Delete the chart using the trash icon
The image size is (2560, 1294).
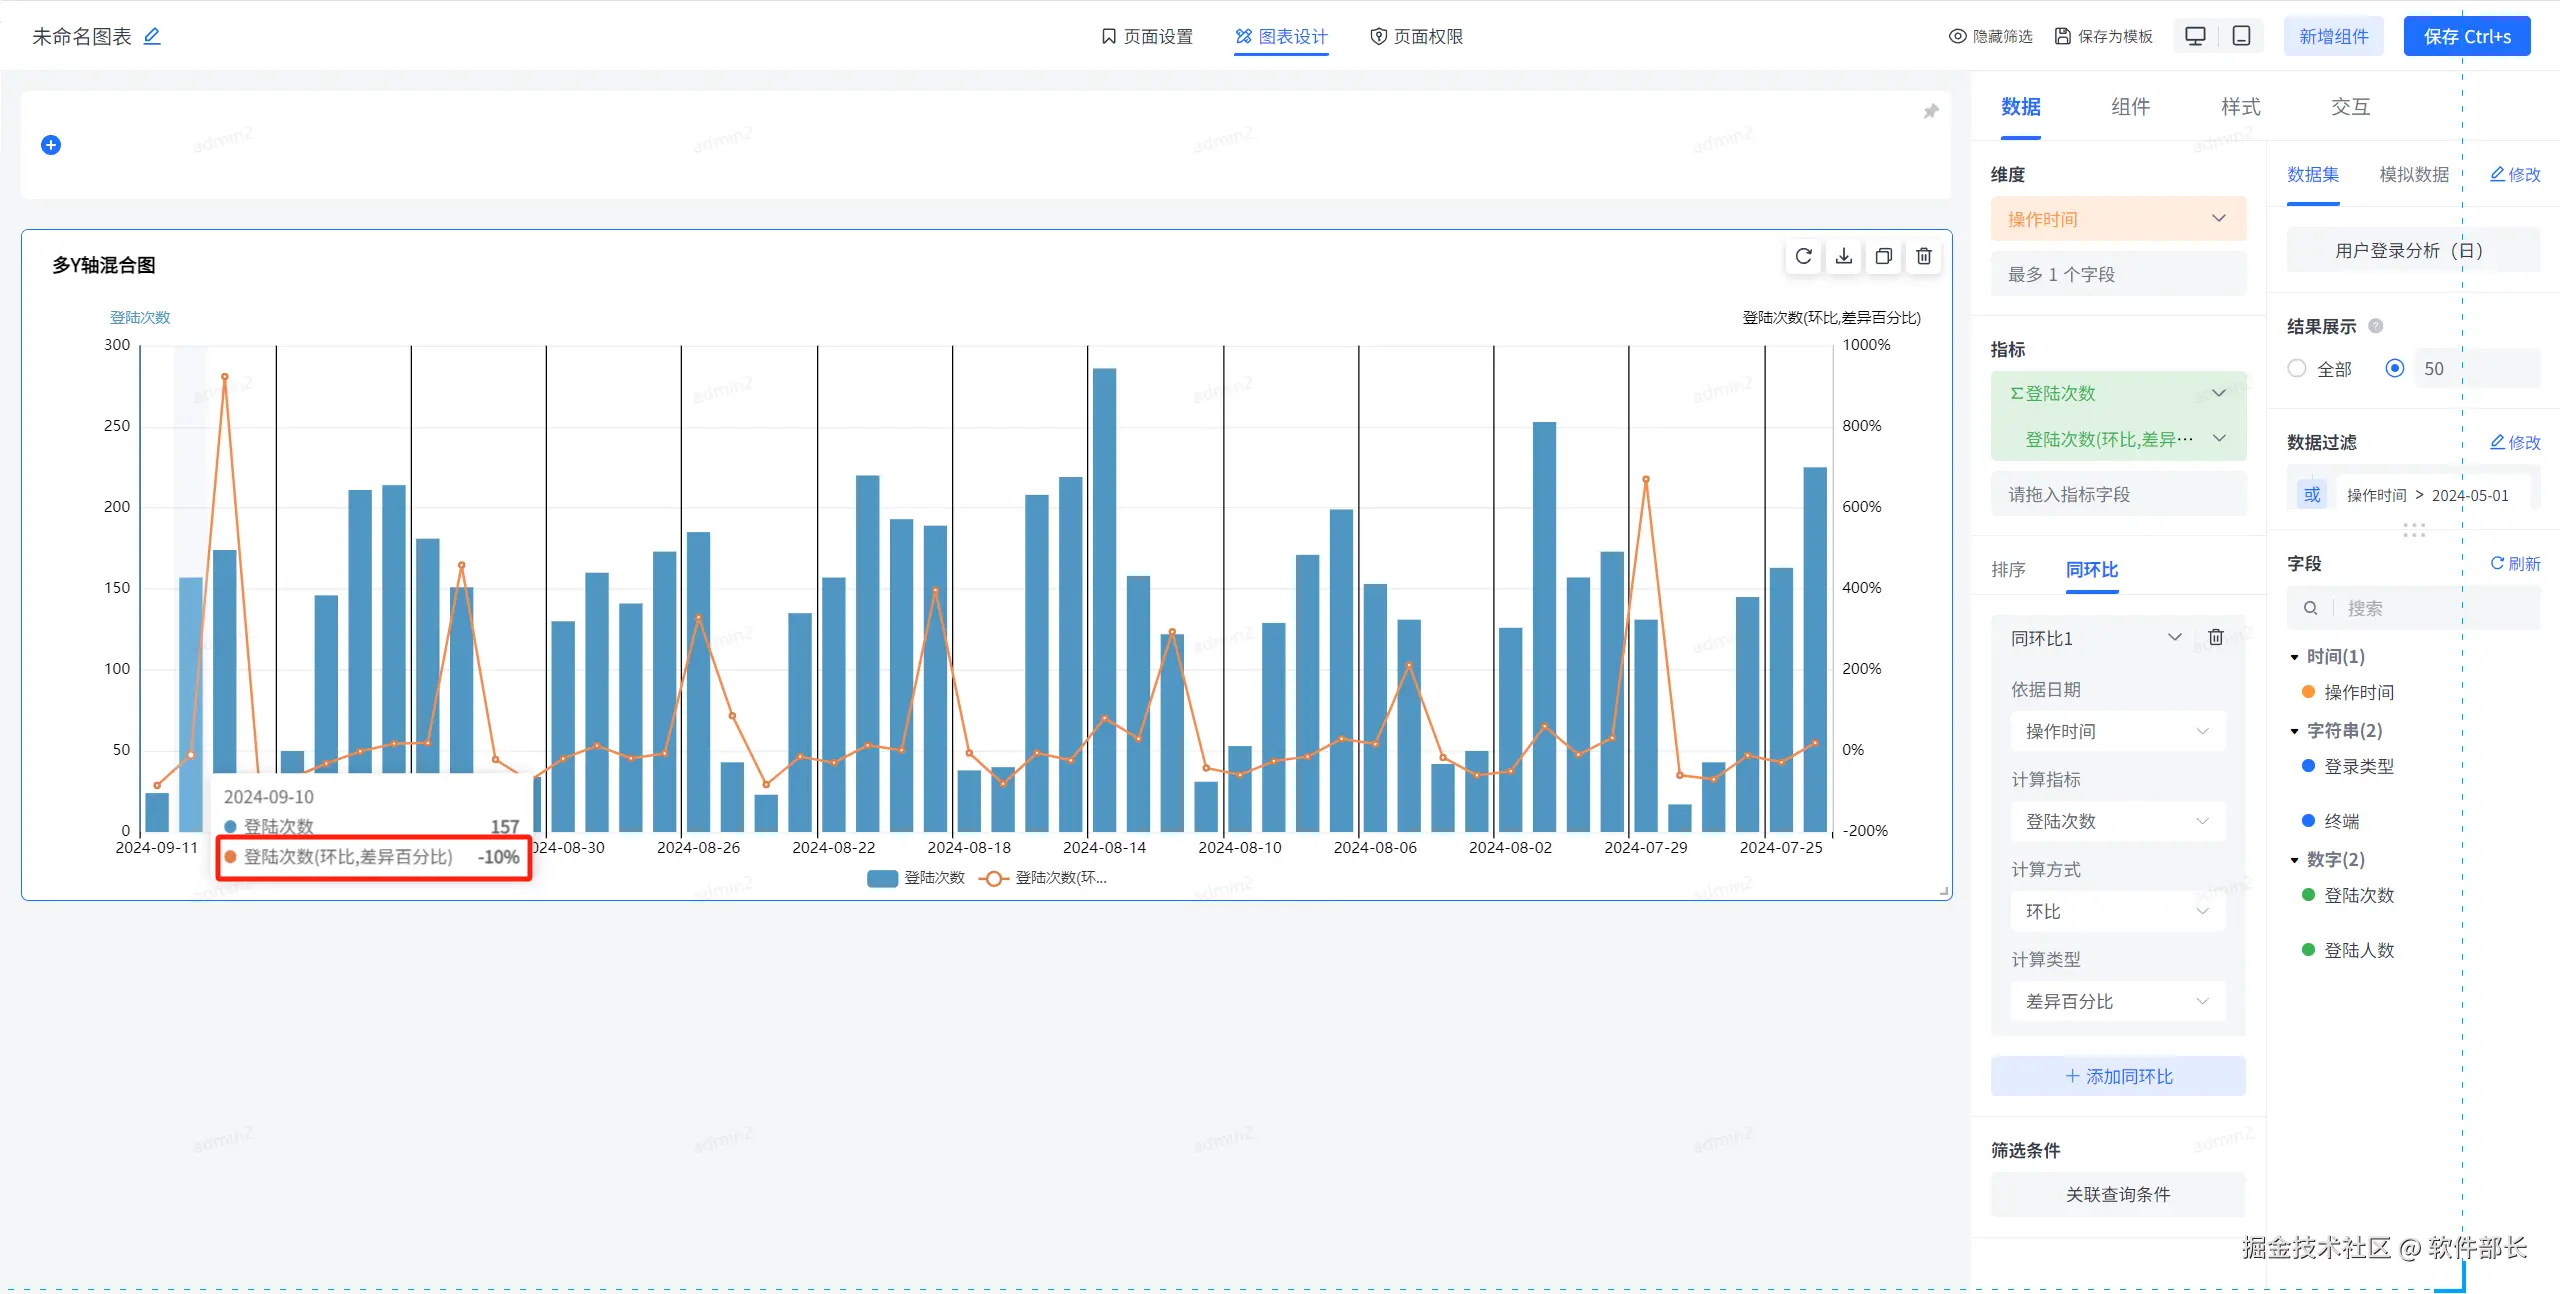[x=1924, y=257]
